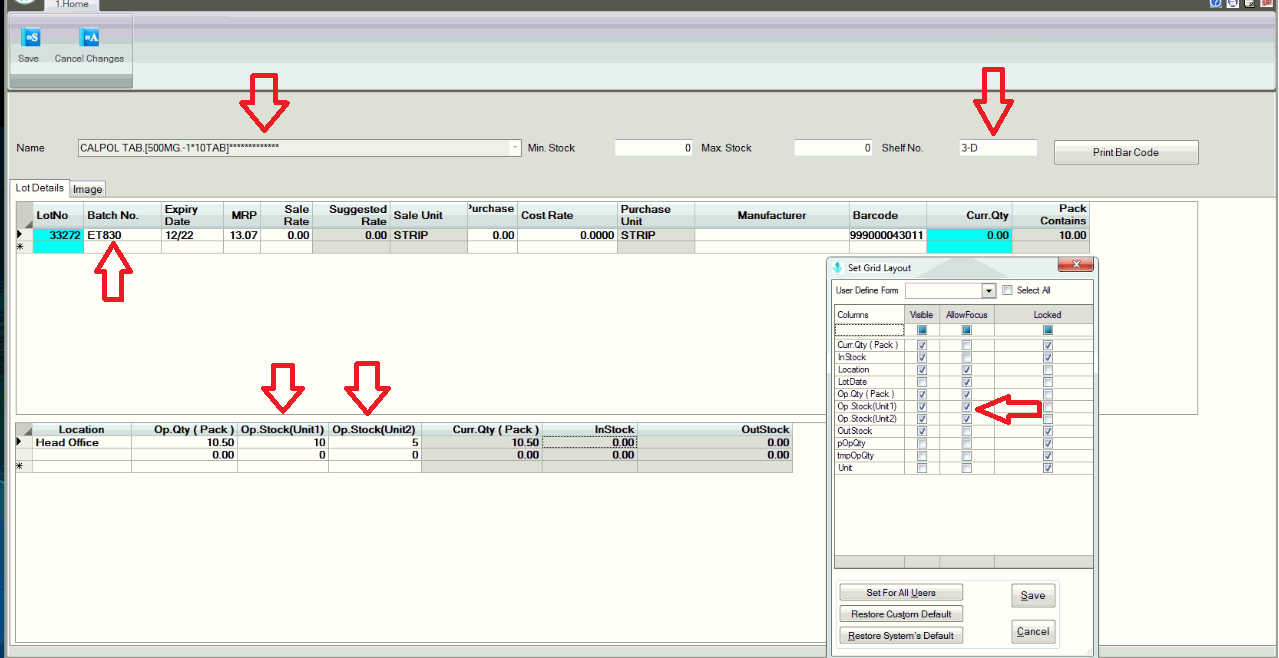Click the InStock column header in grid
The width and height of the screenshot is (1279, 658).
click(x=589, y=429)
